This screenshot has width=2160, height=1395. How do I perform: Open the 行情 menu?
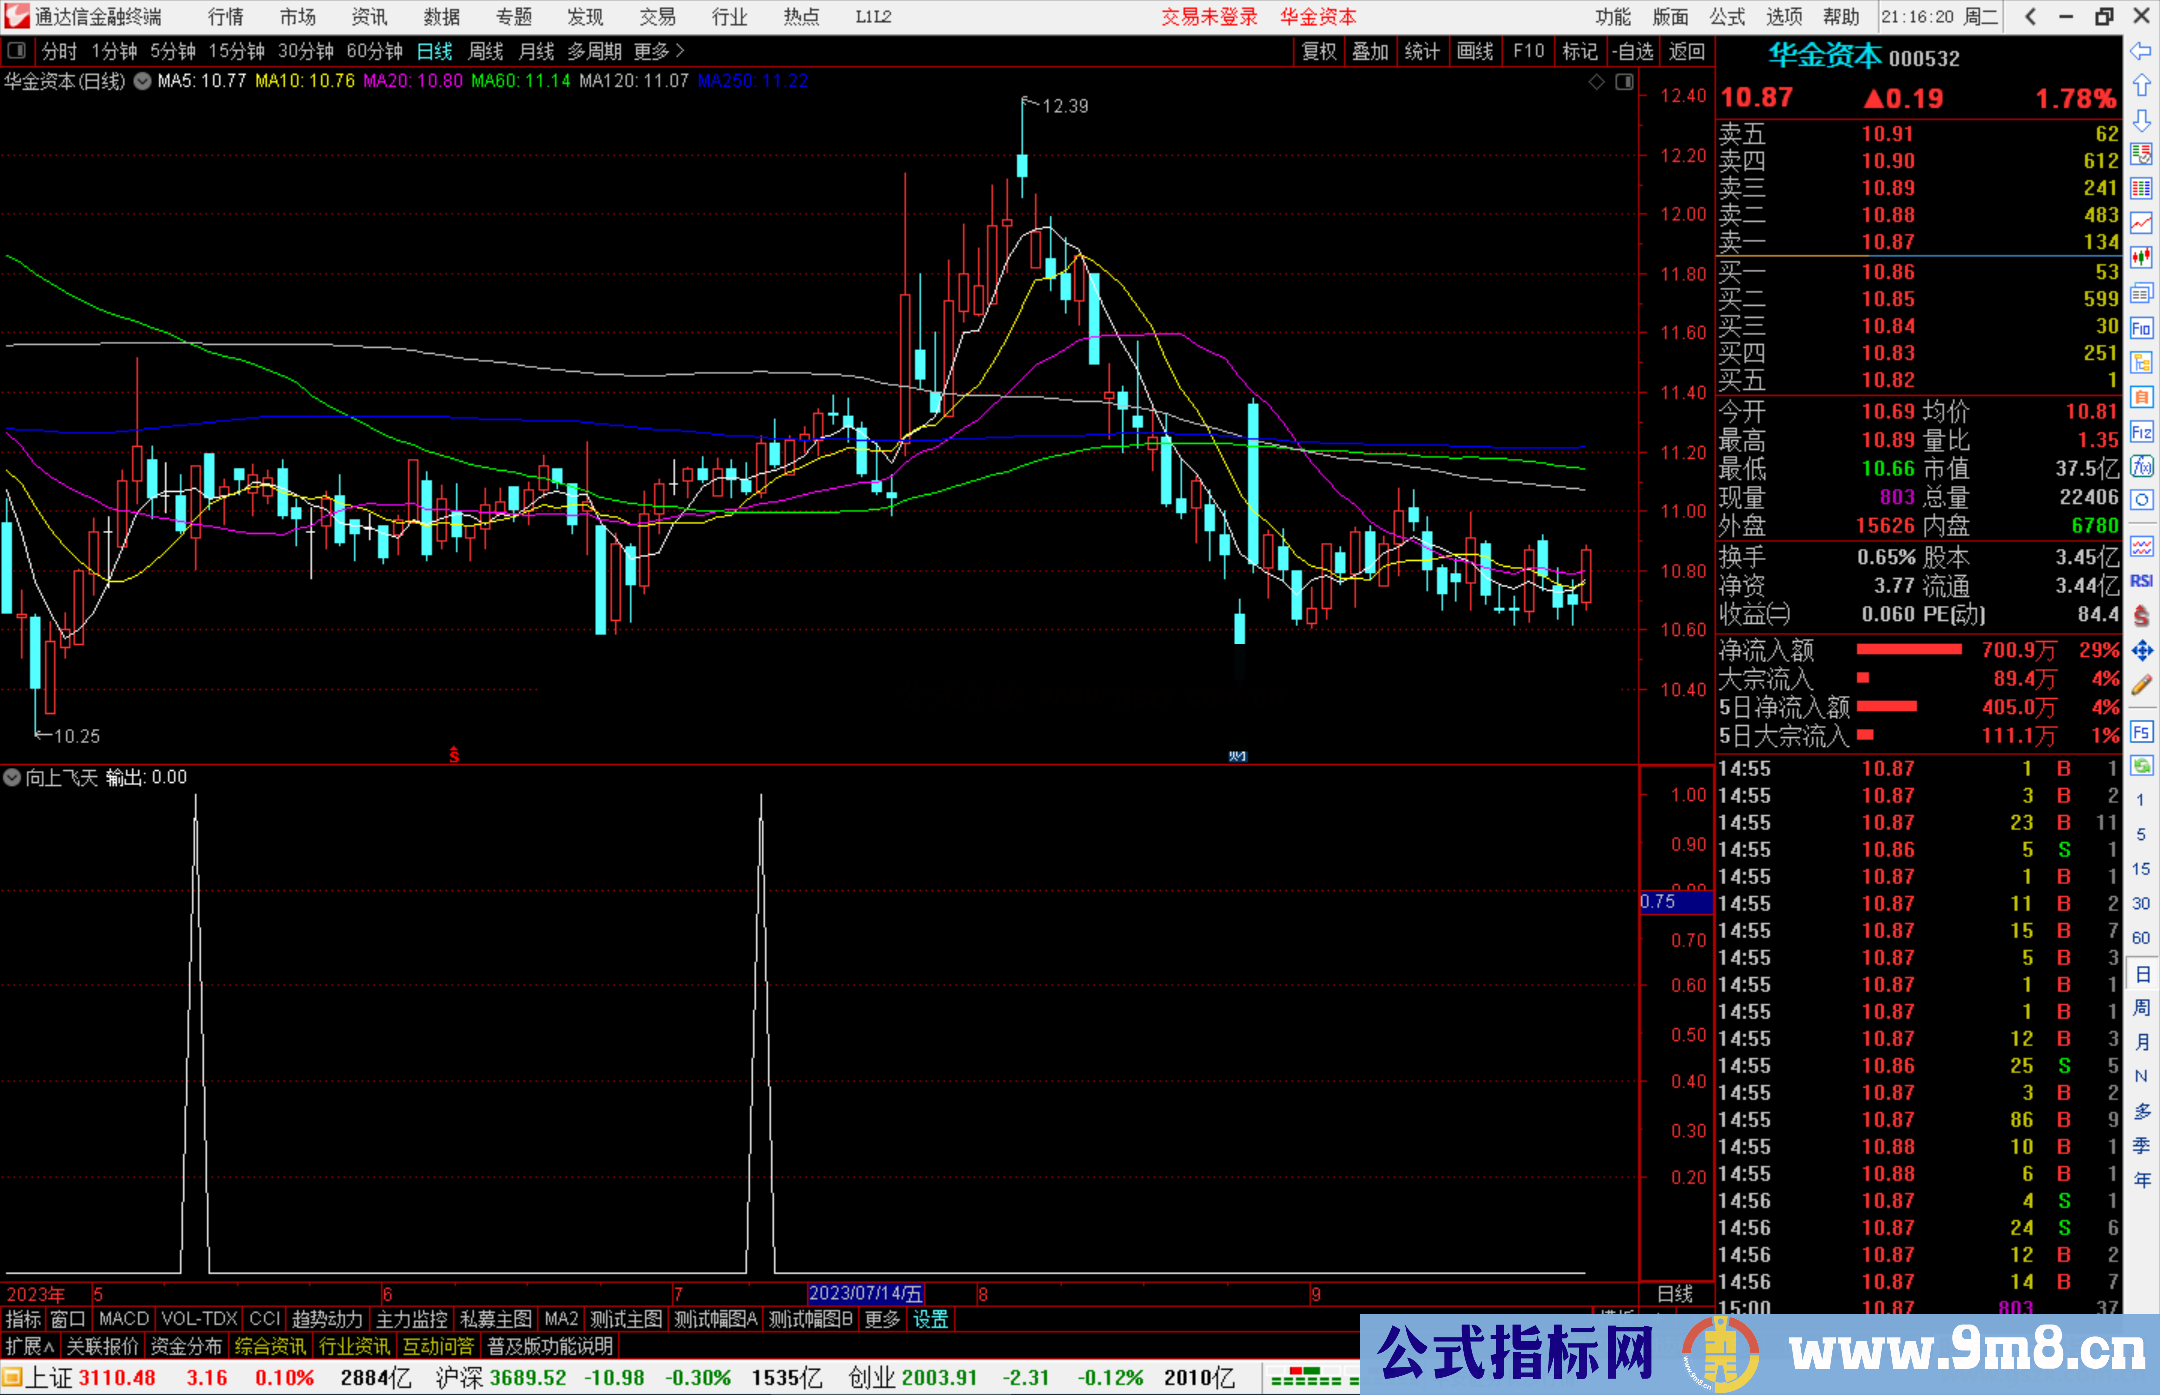click(226, 16)
